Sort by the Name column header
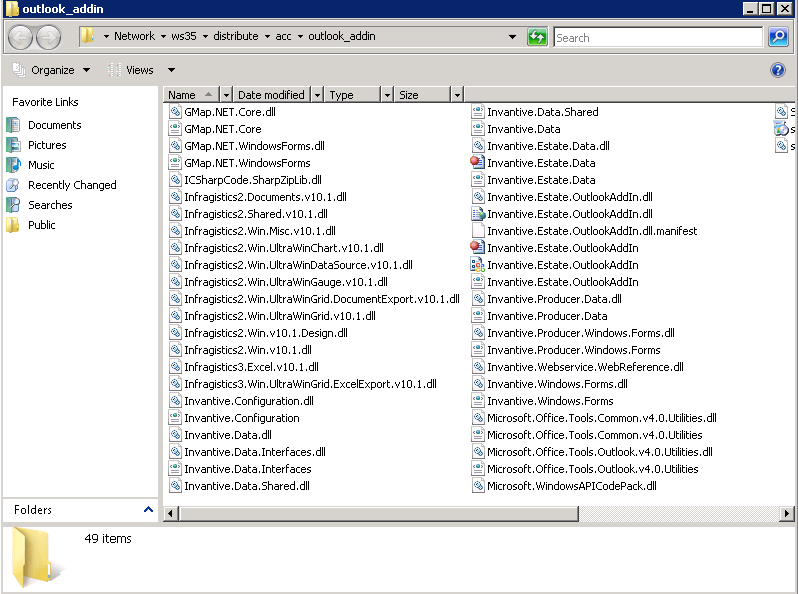This screenshot has height=594, width=798. [191, 95]
